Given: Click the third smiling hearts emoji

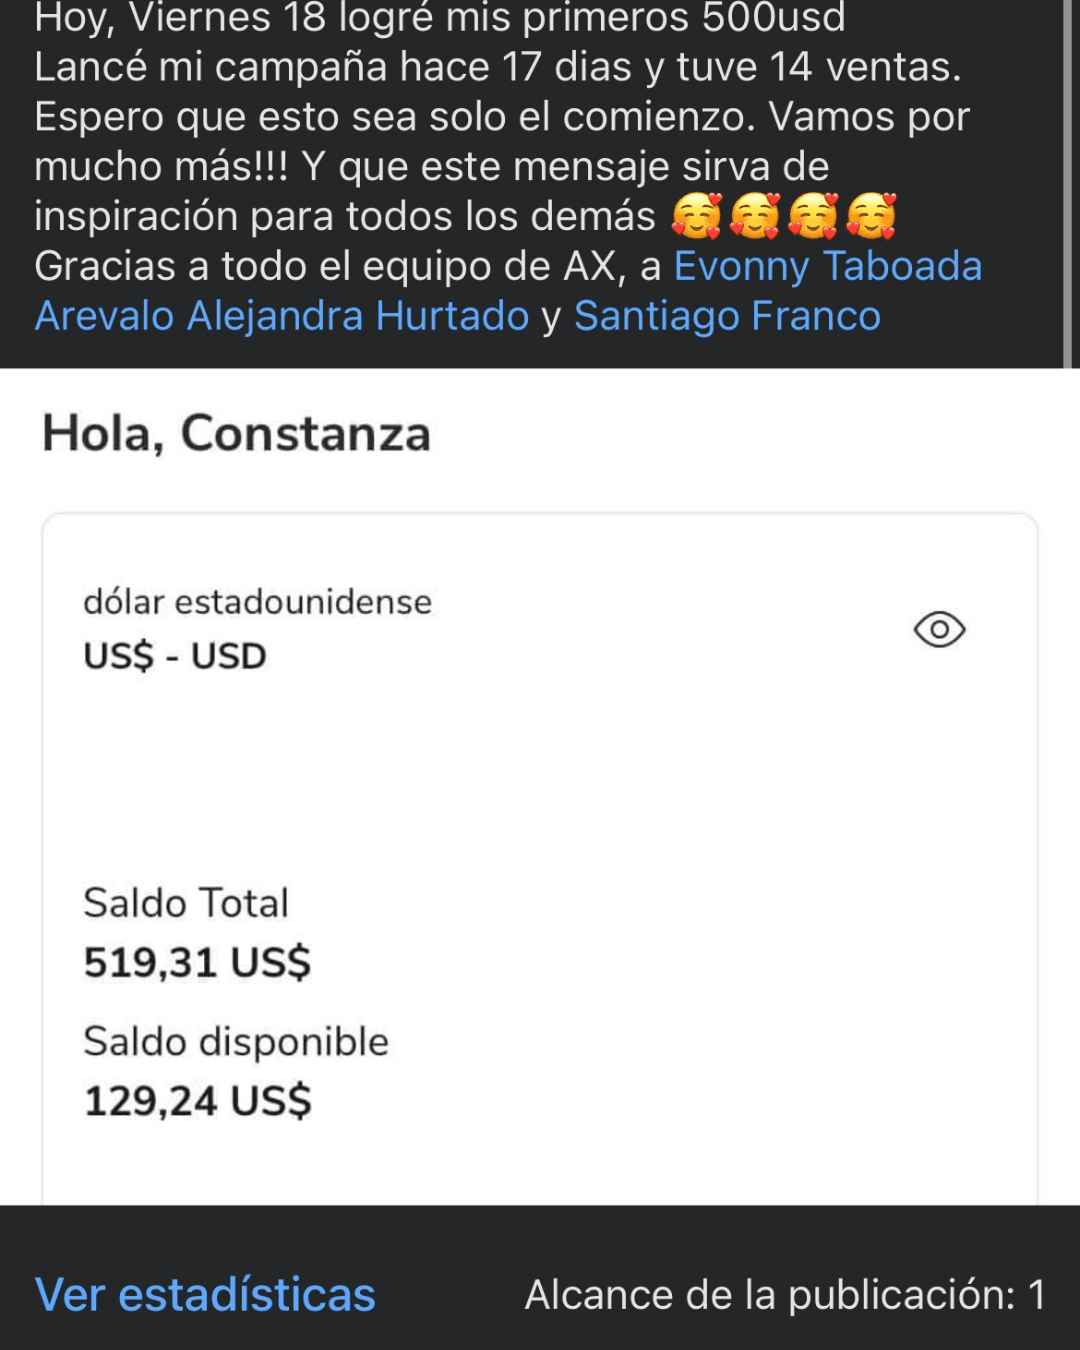Looking at the screenshot, I should [813, 217].
